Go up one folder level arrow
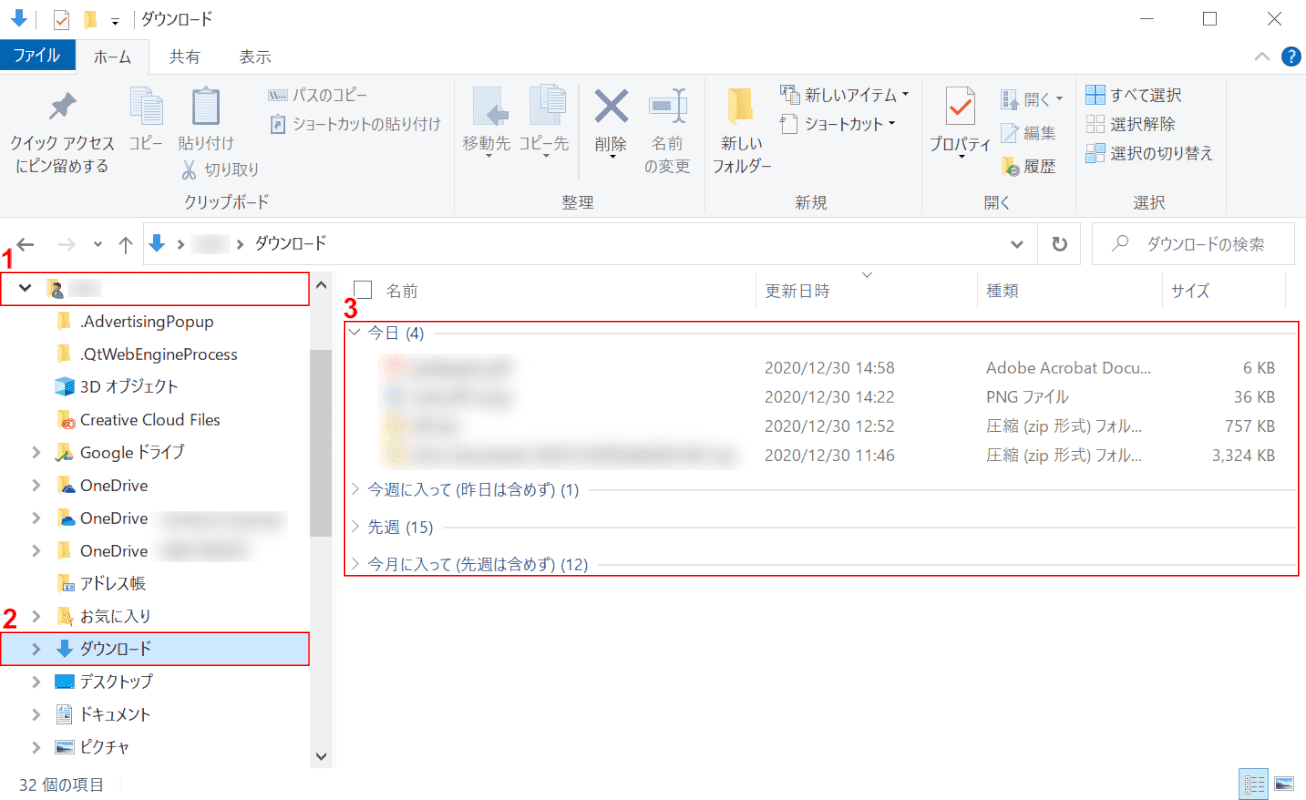The width and height of the screenshot is (1306, 800). [x=125, y=244]
